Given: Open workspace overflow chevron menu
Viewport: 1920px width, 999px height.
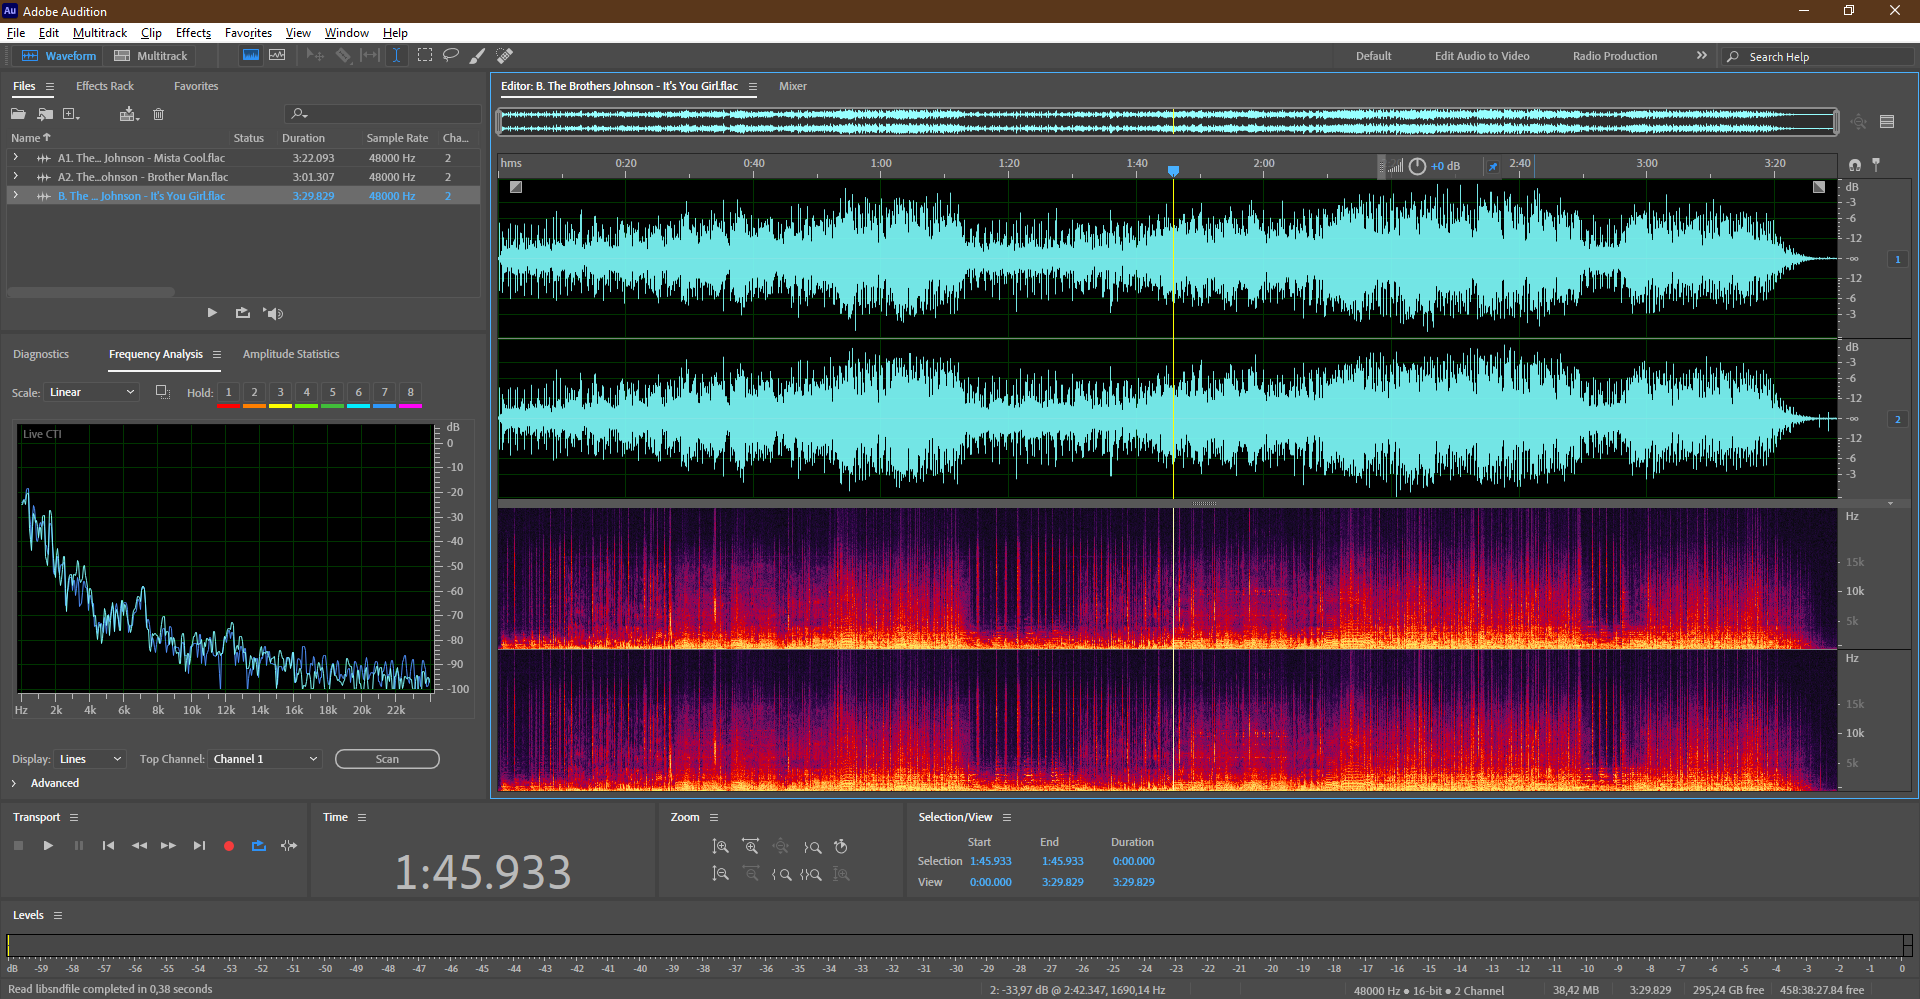Looking at the screenshot, I should pos(1702,56).
